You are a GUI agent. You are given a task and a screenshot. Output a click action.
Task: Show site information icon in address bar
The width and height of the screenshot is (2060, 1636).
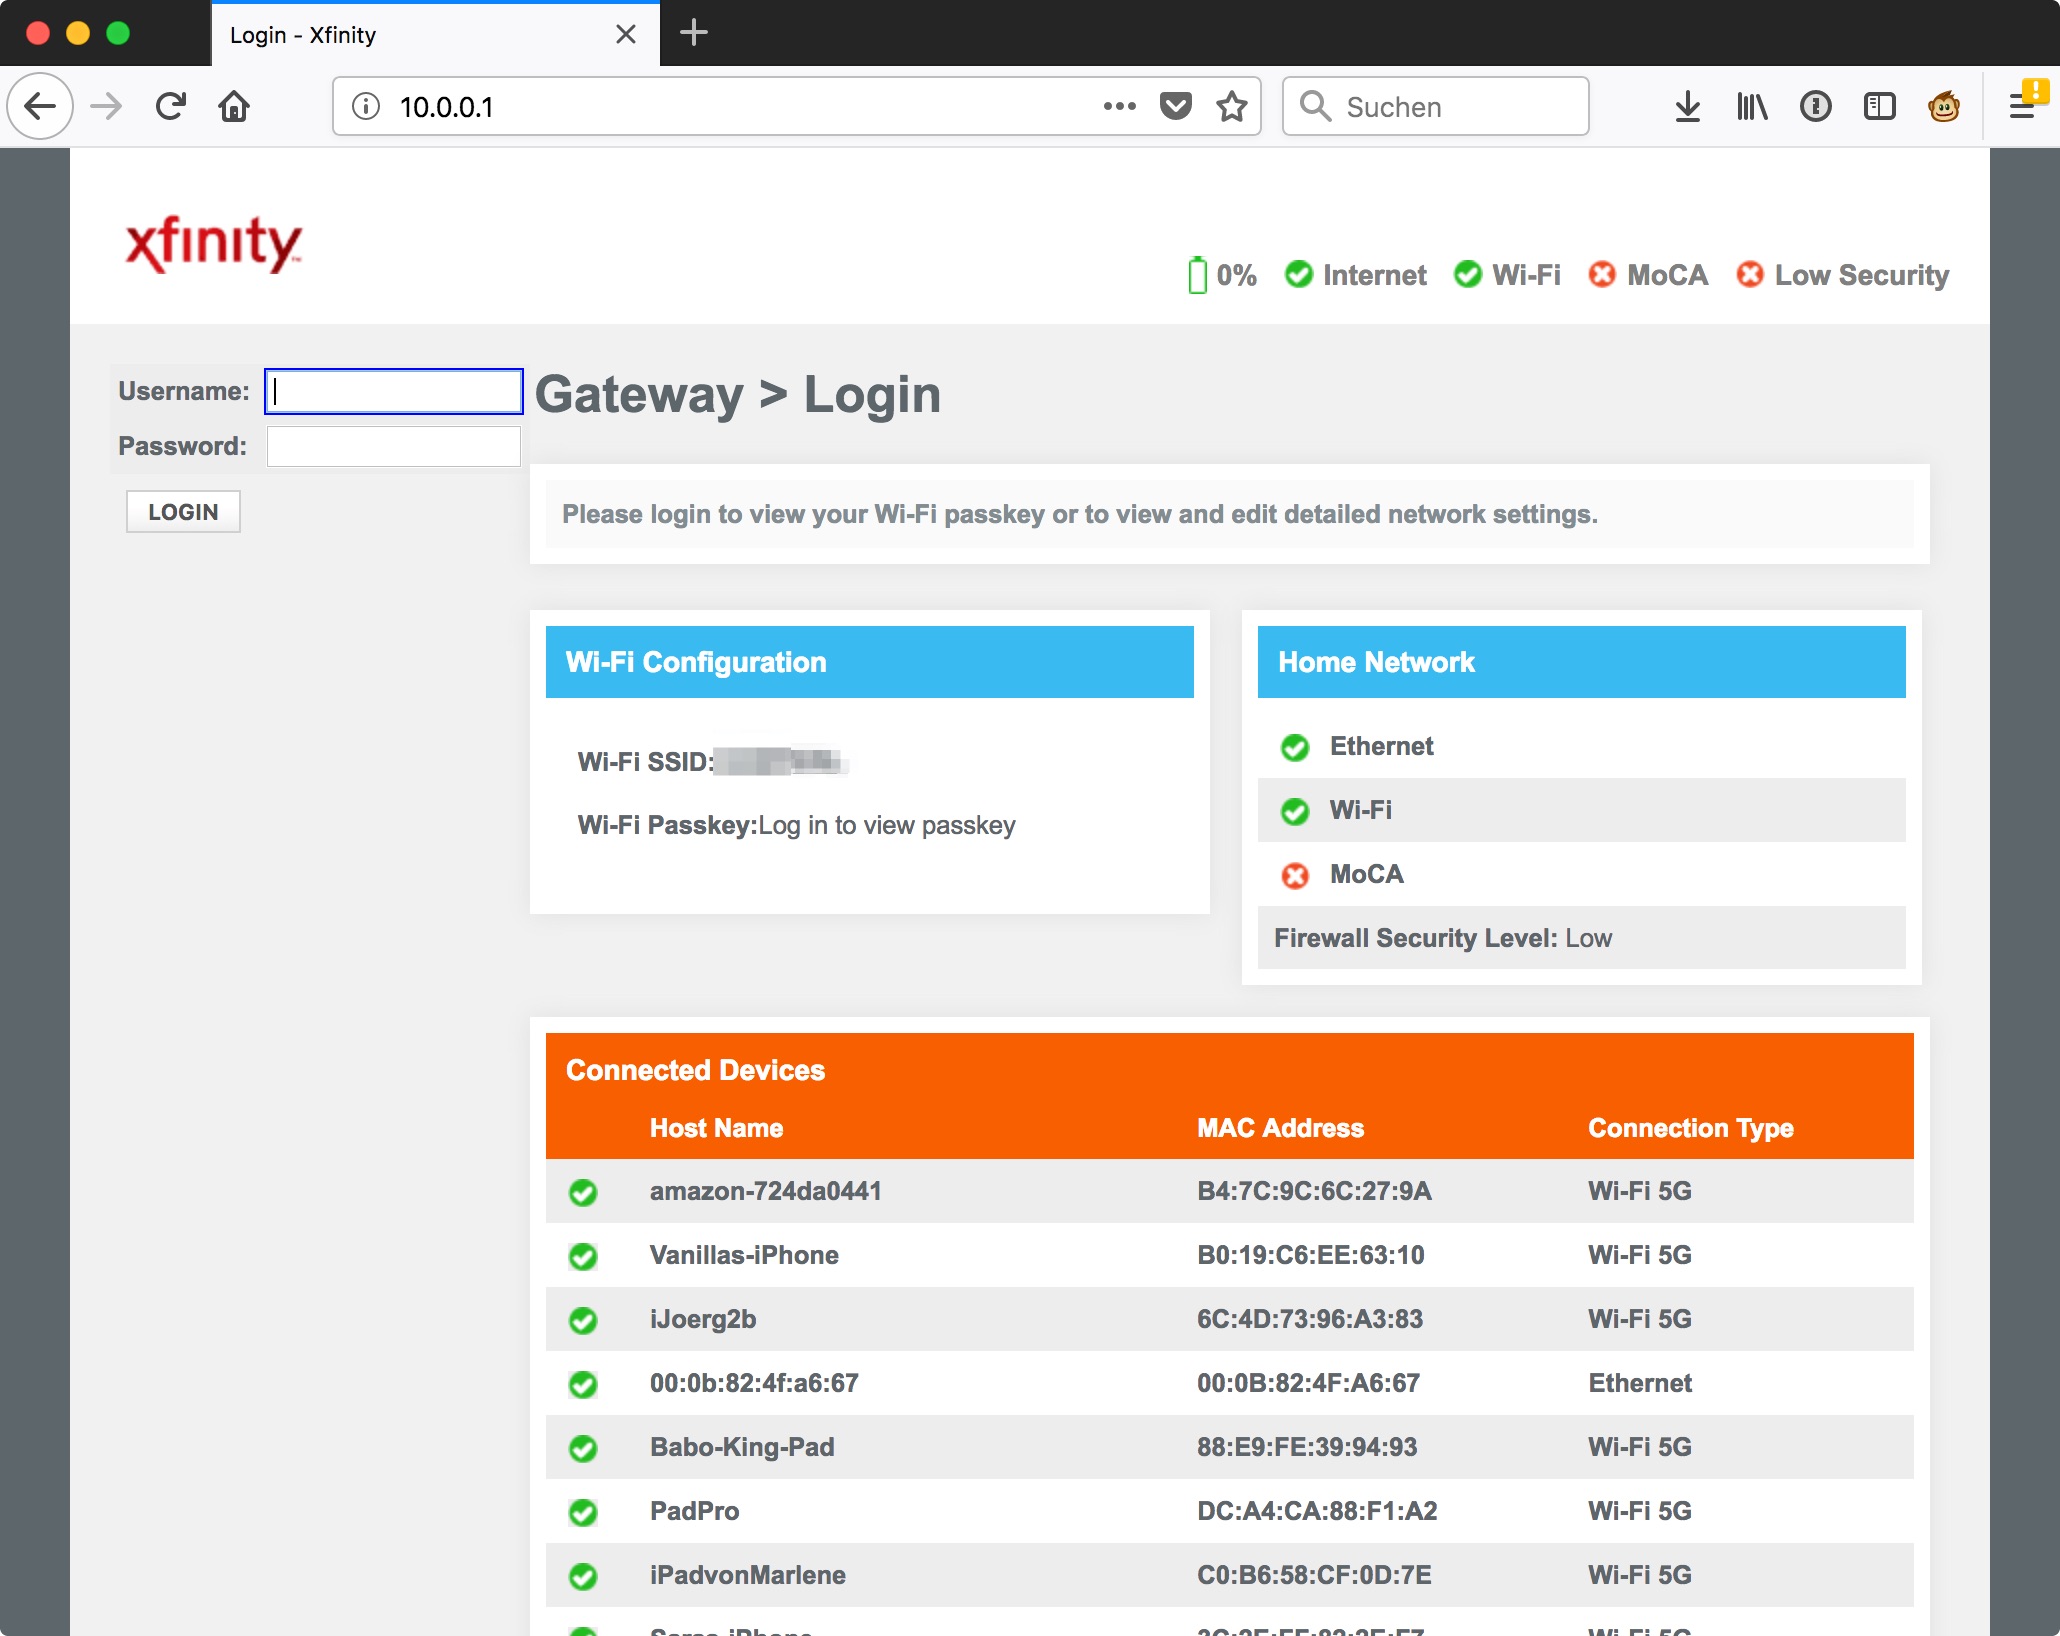(x=366, y=106)
